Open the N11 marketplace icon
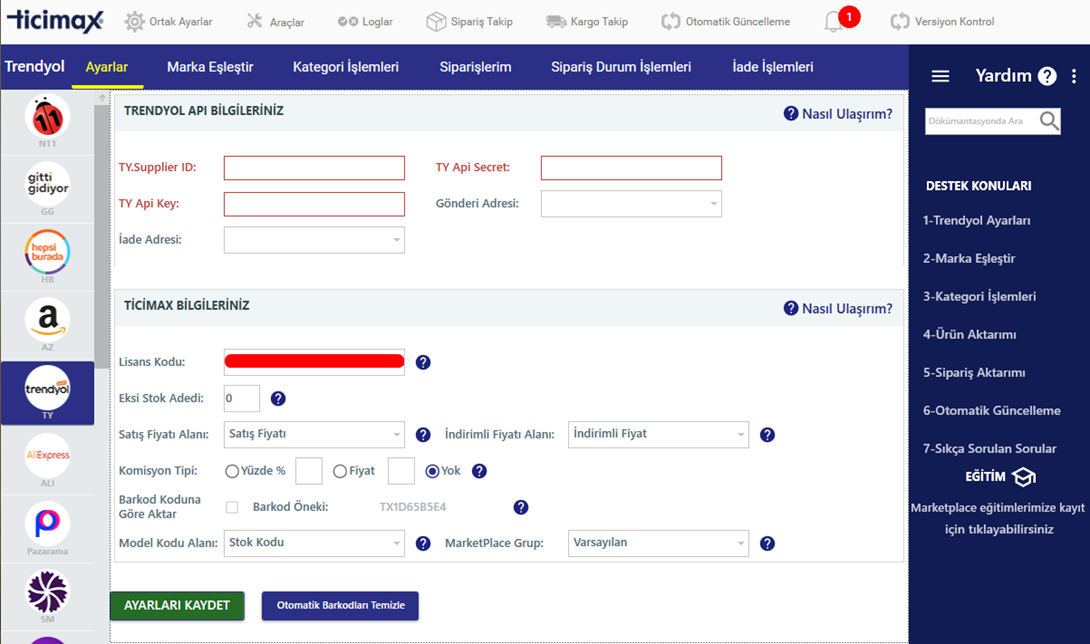Viewport: 1090px width, 644px height. coord(47,117)
